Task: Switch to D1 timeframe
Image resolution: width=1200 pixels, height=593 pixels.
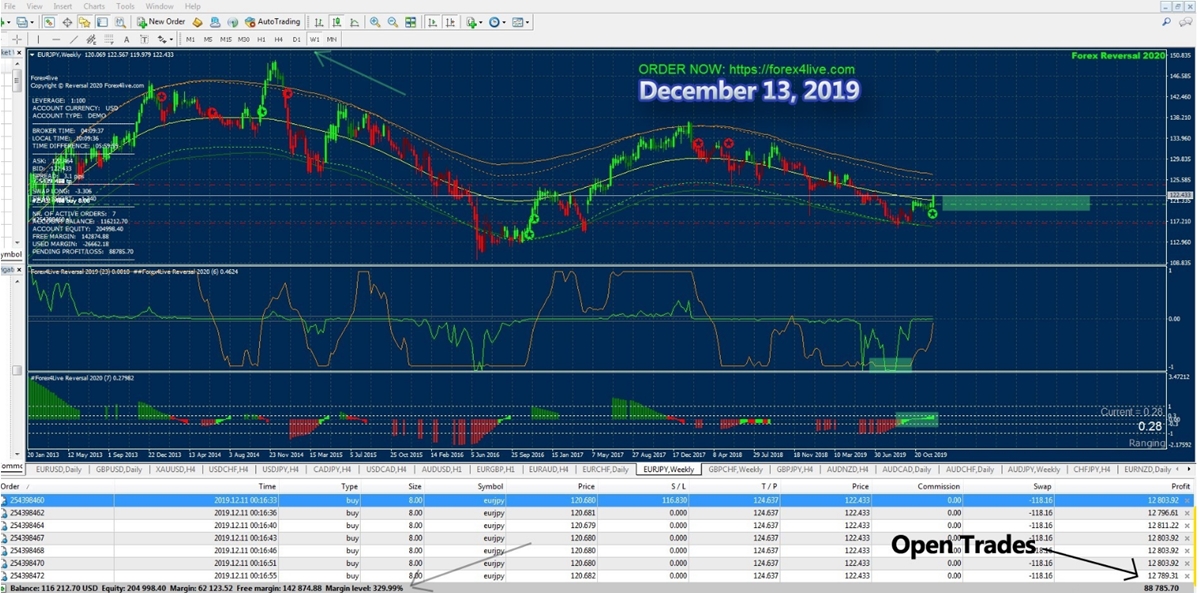Action: pyautogui.click(x=296, y=39)
